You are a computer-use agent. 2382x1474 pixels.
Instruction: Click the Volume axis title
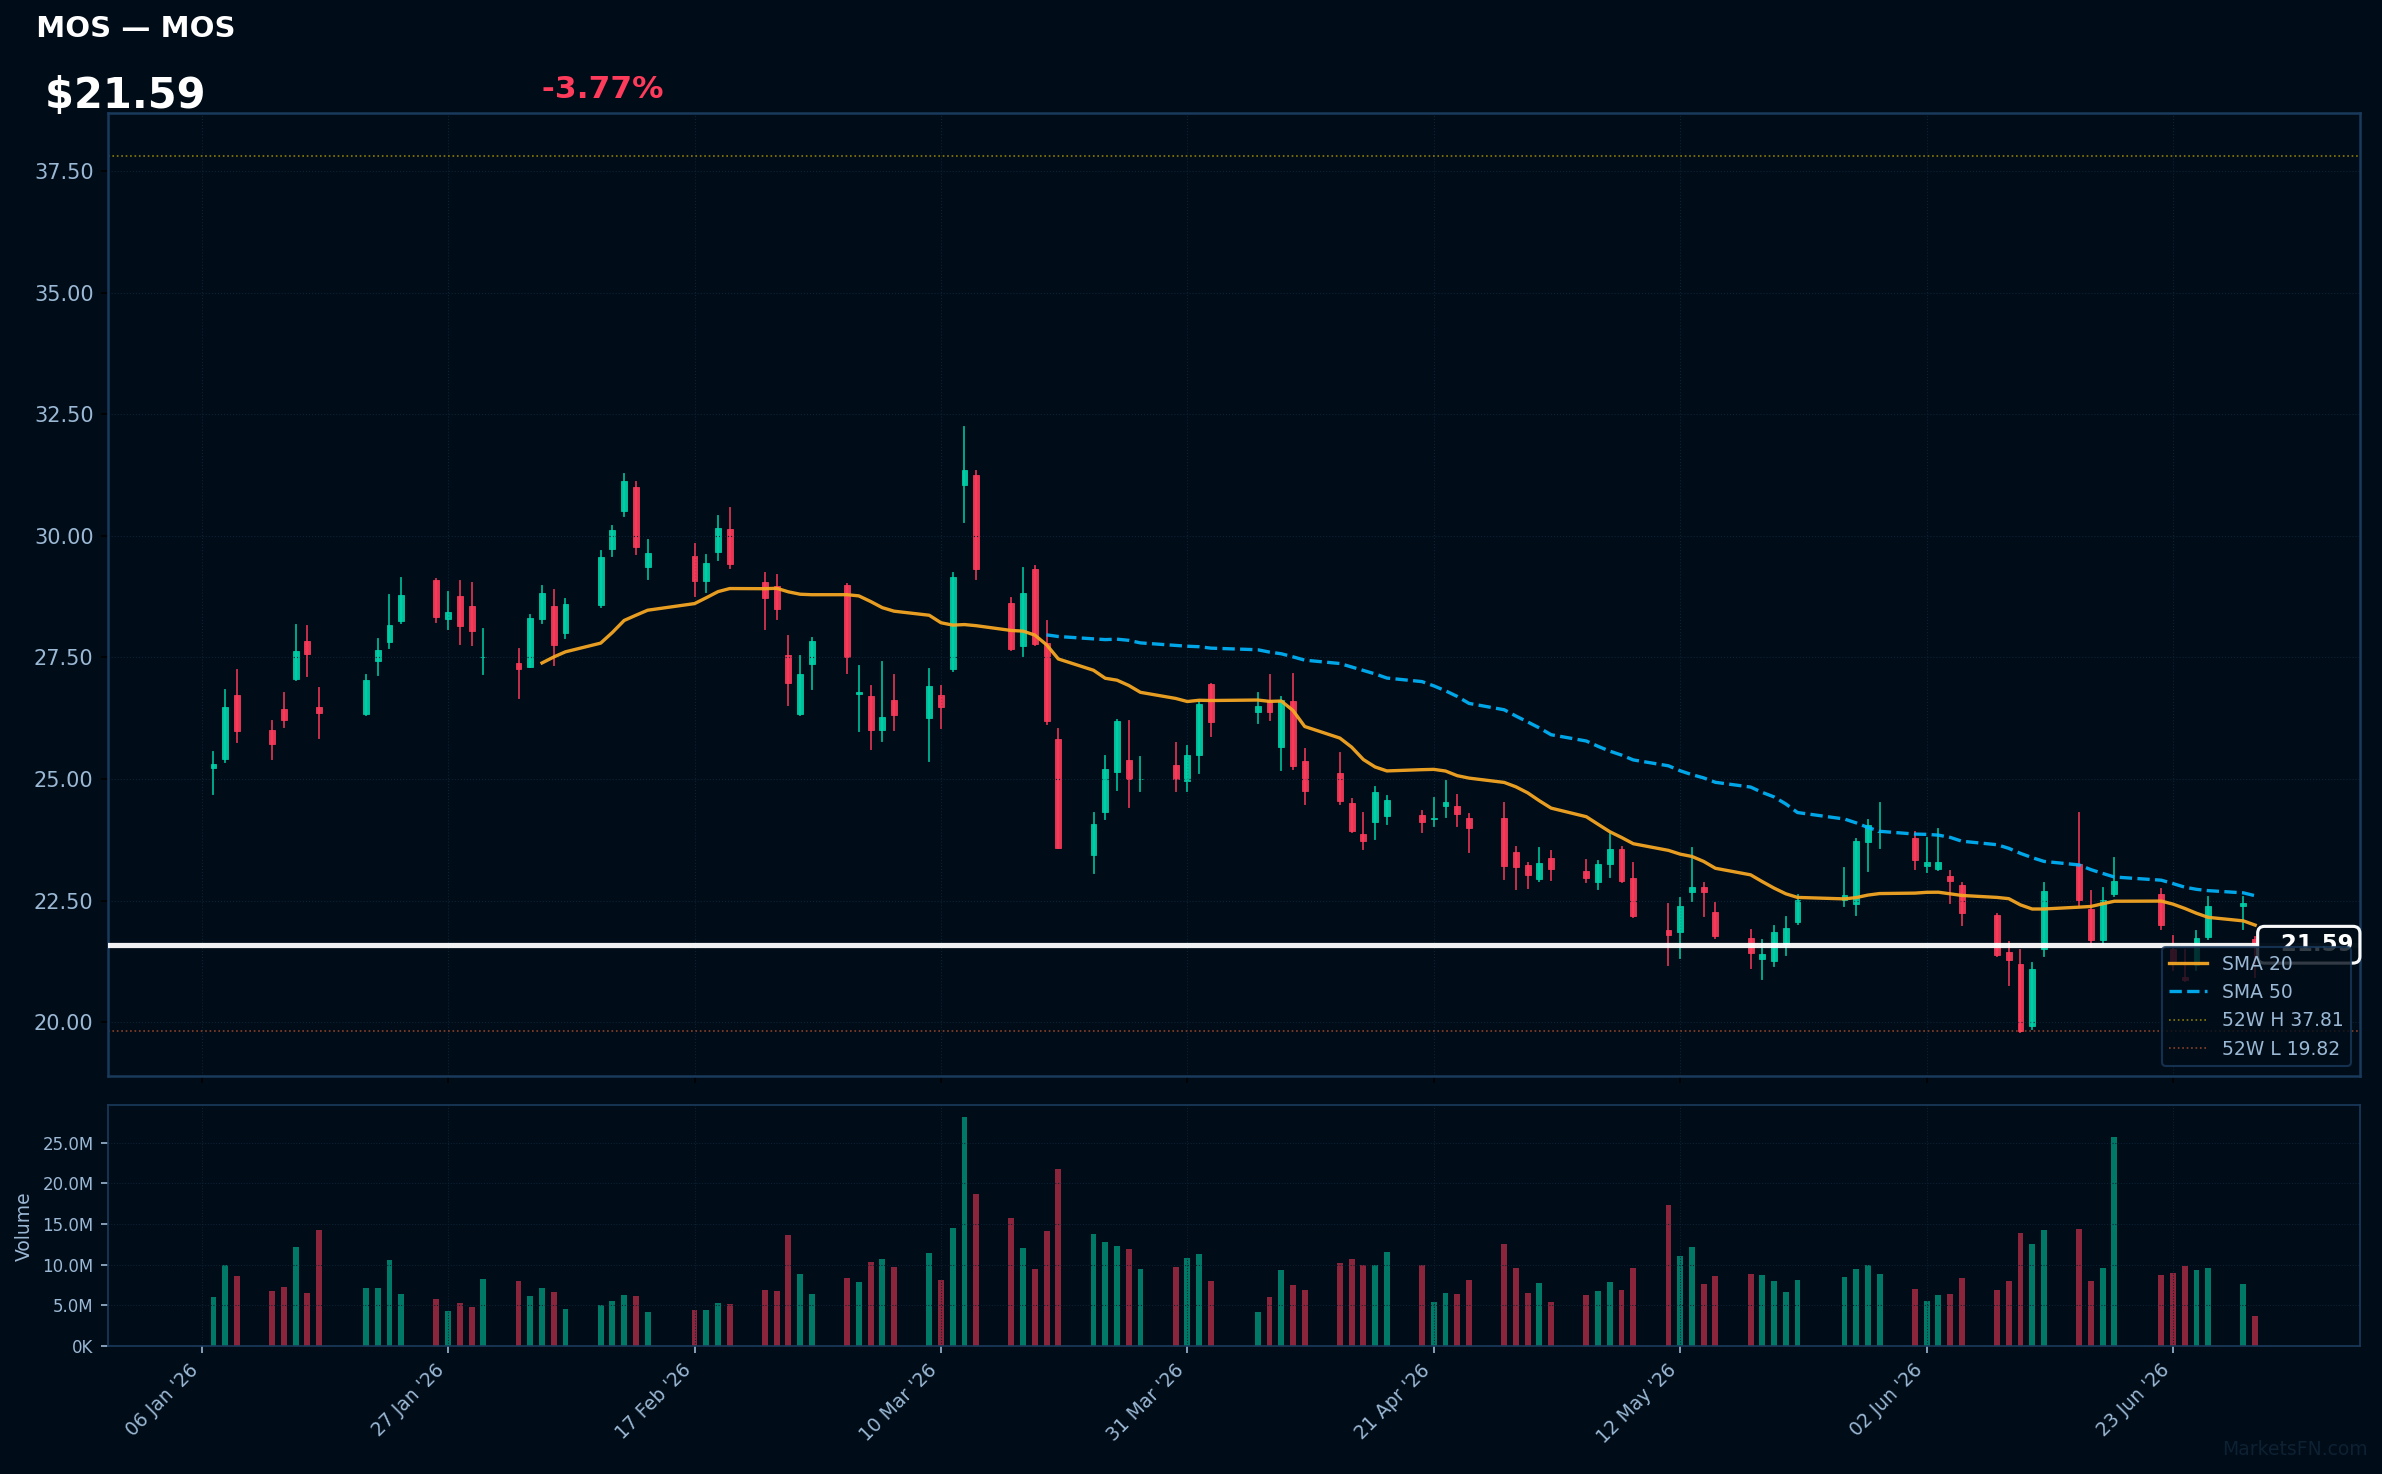[x=23, y=1227]
